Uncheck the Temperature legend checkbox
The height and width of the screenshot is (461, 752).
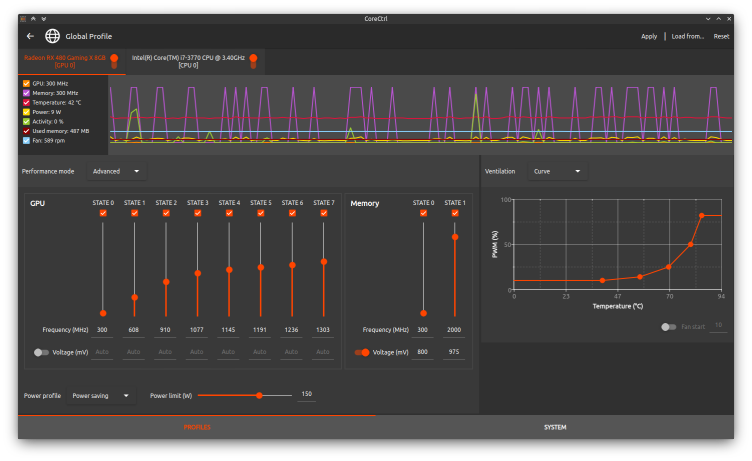pyautogui.click(x=26, y=102)
